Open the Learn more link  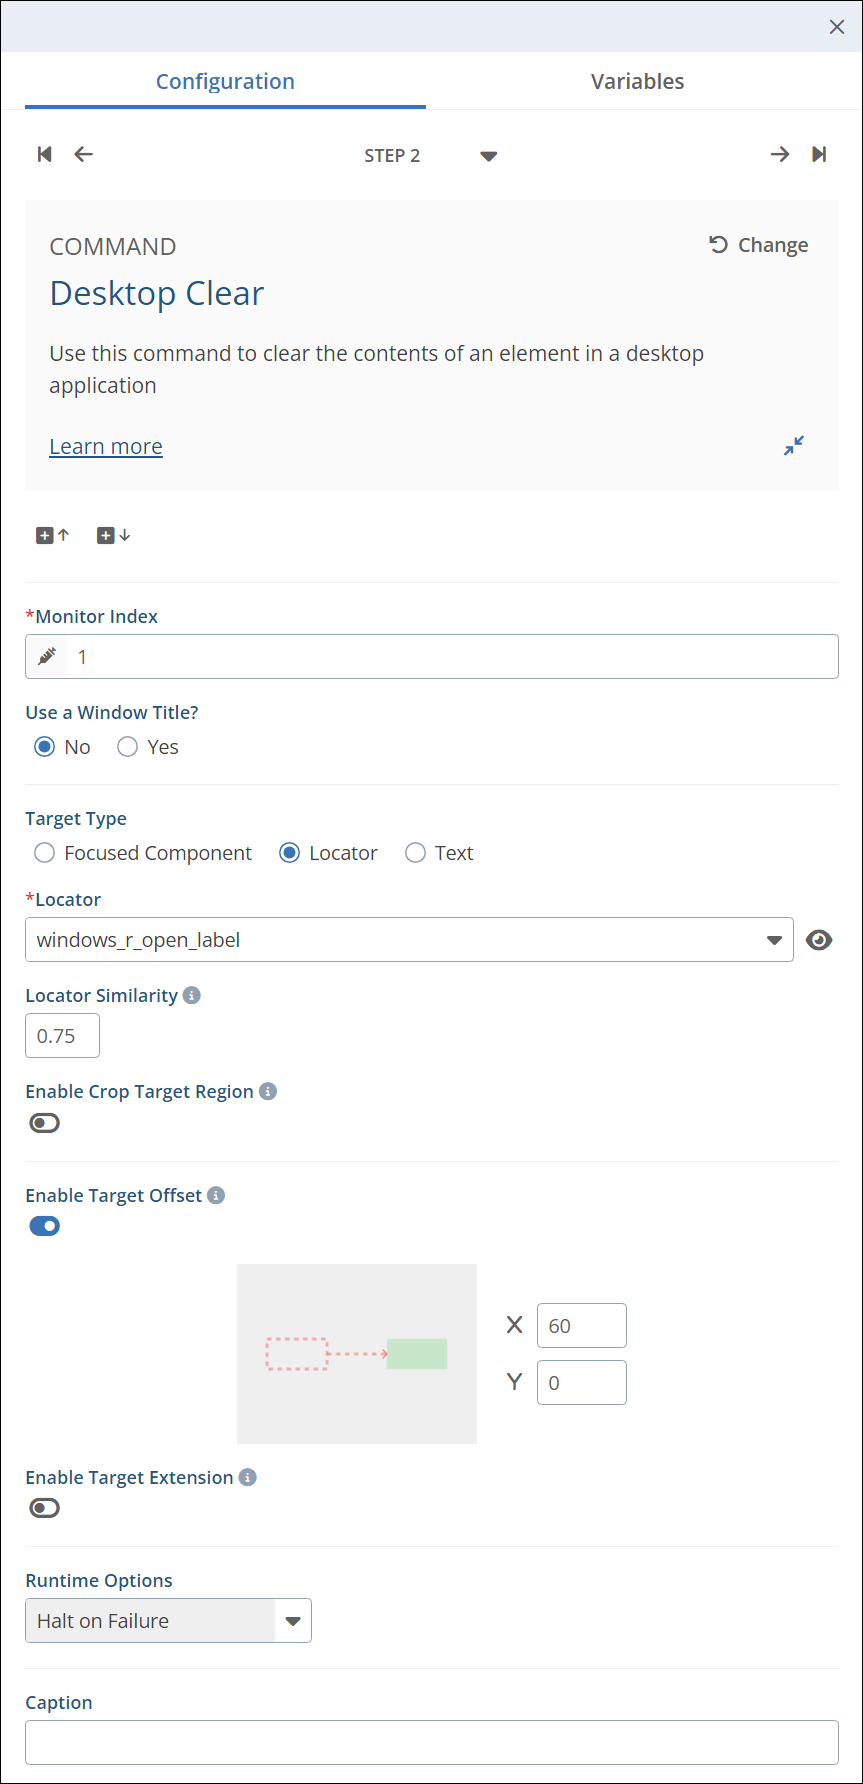(106, 446)
